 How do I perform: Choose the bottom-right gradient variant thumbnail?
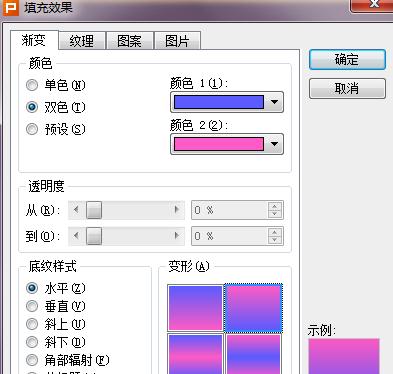click(253, 354)
